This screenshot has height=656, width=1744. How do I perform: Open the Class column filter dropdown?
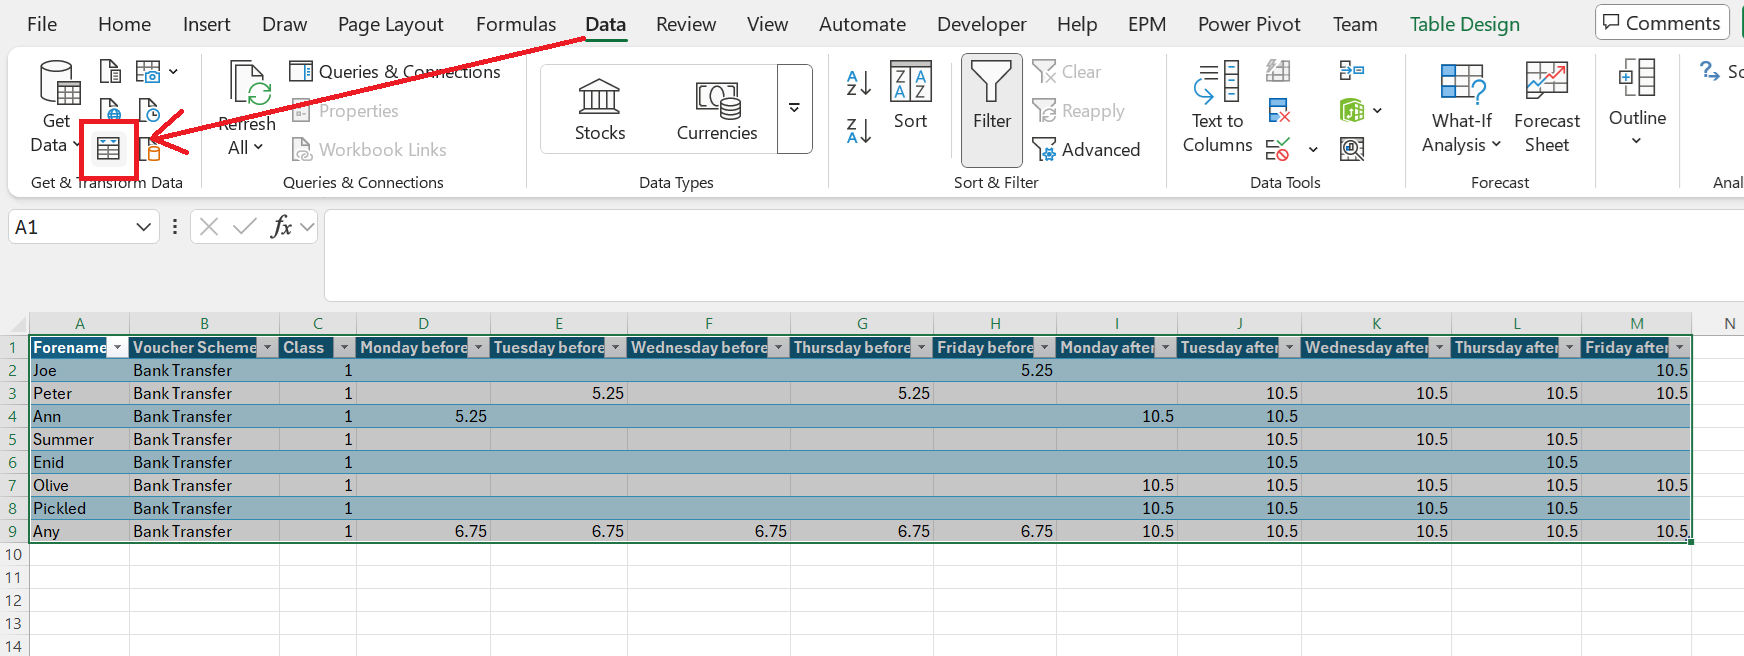344,348
